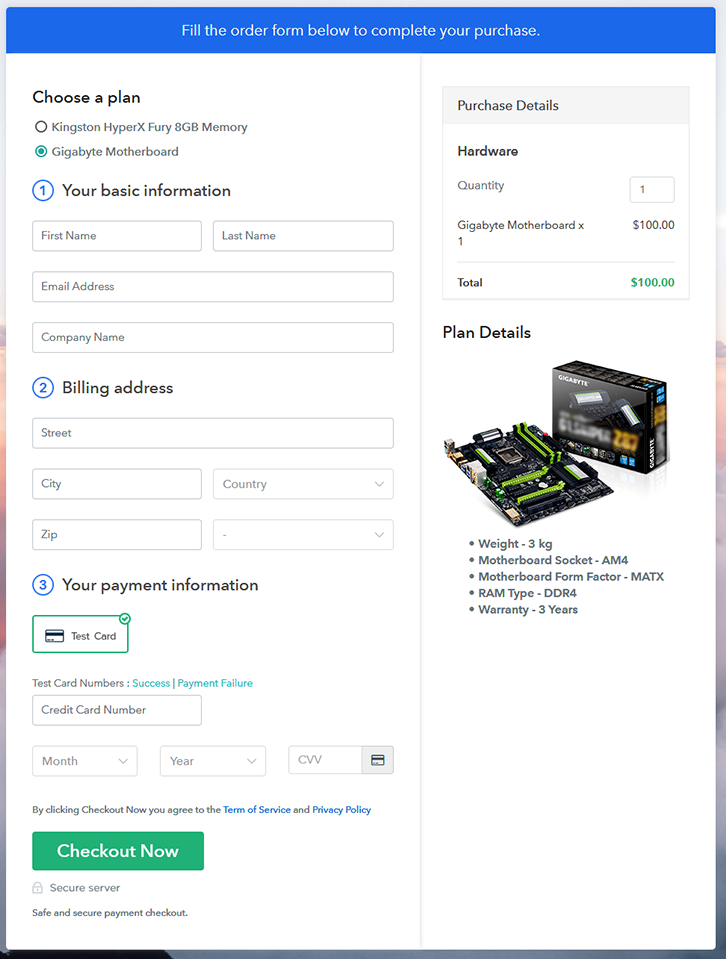Click the credit card icon in Test Card

click(x=54, y=636)
